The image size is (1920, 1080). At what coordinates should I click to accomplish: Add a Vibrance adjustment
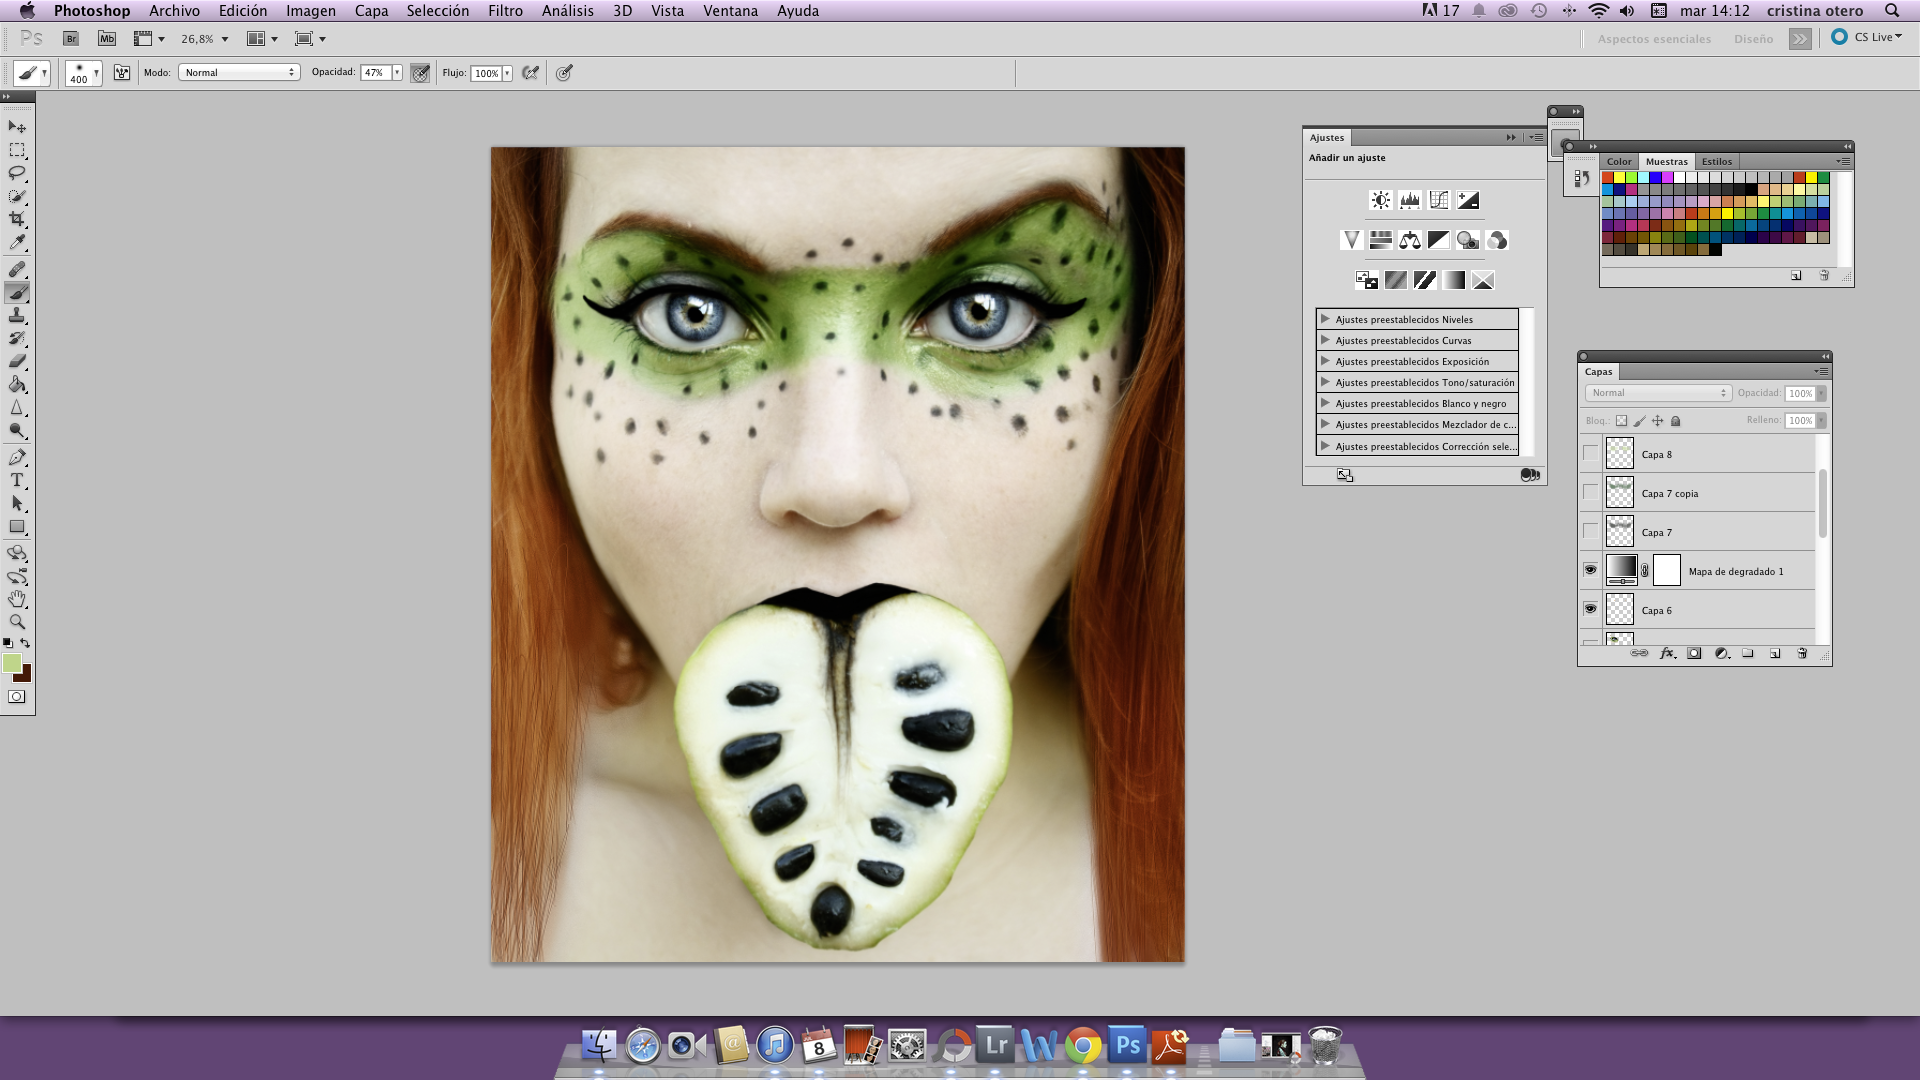(x=1351, y=240)
